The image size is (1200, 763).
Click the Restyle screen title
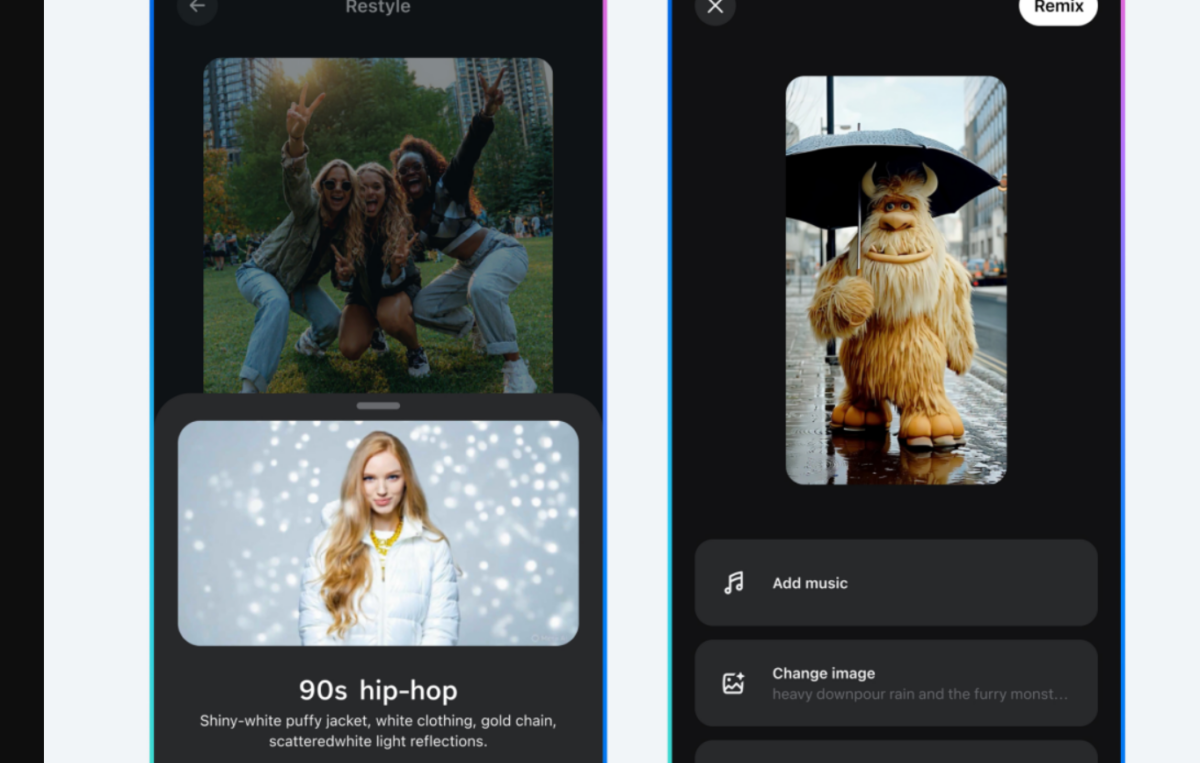(x=378, y=8)
